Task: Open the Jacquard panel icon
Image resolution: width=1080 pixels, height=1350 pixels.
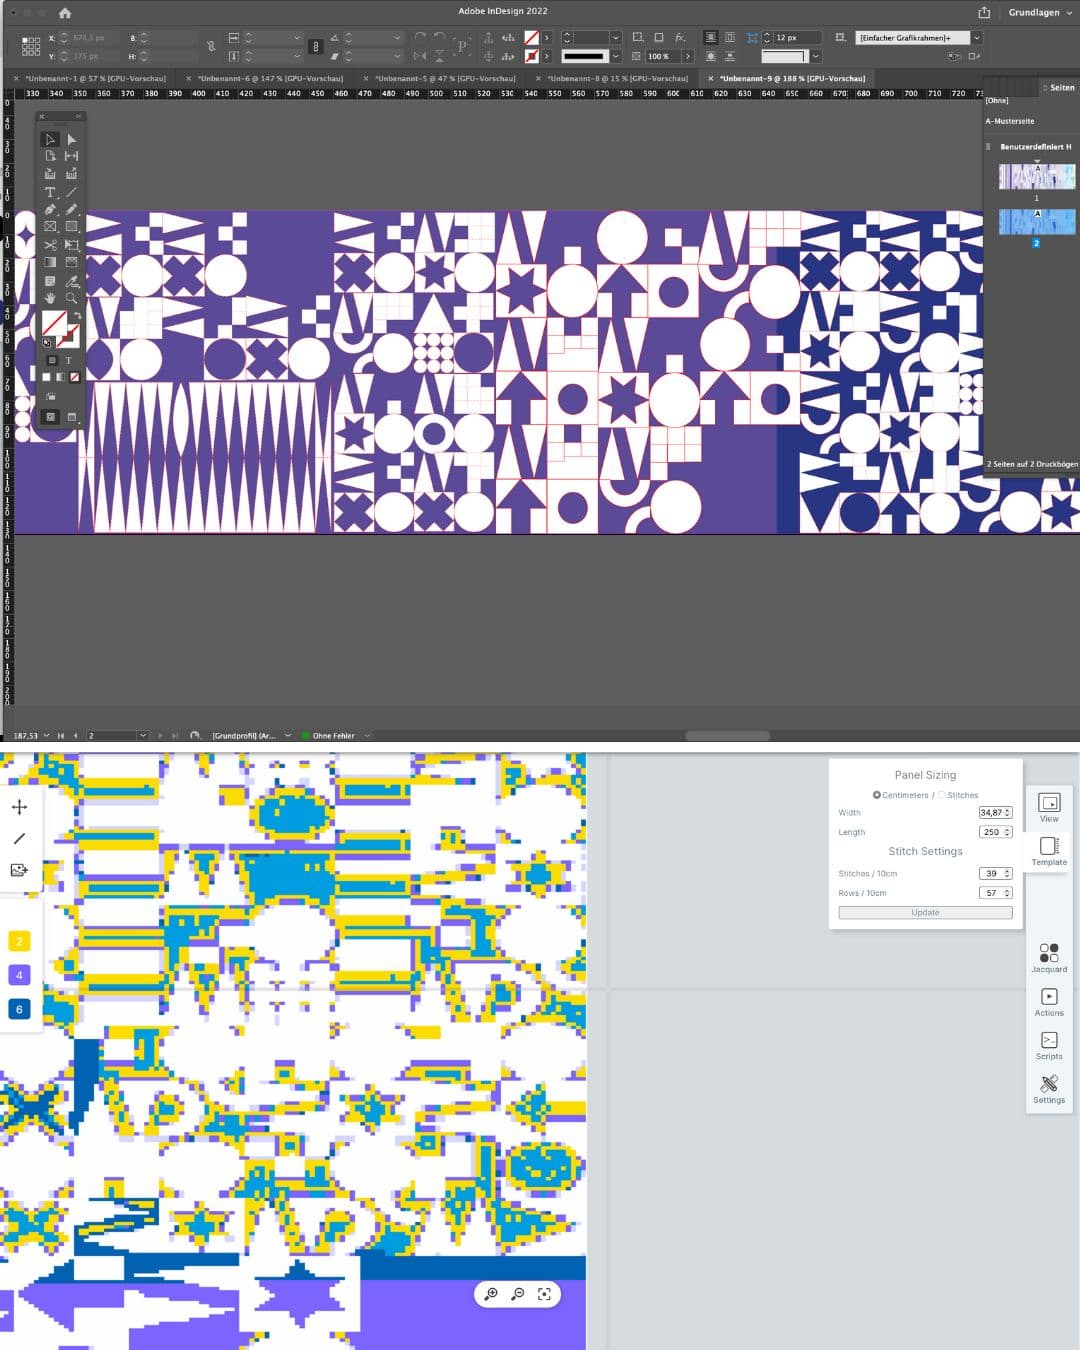Action: pos(1048,957)
